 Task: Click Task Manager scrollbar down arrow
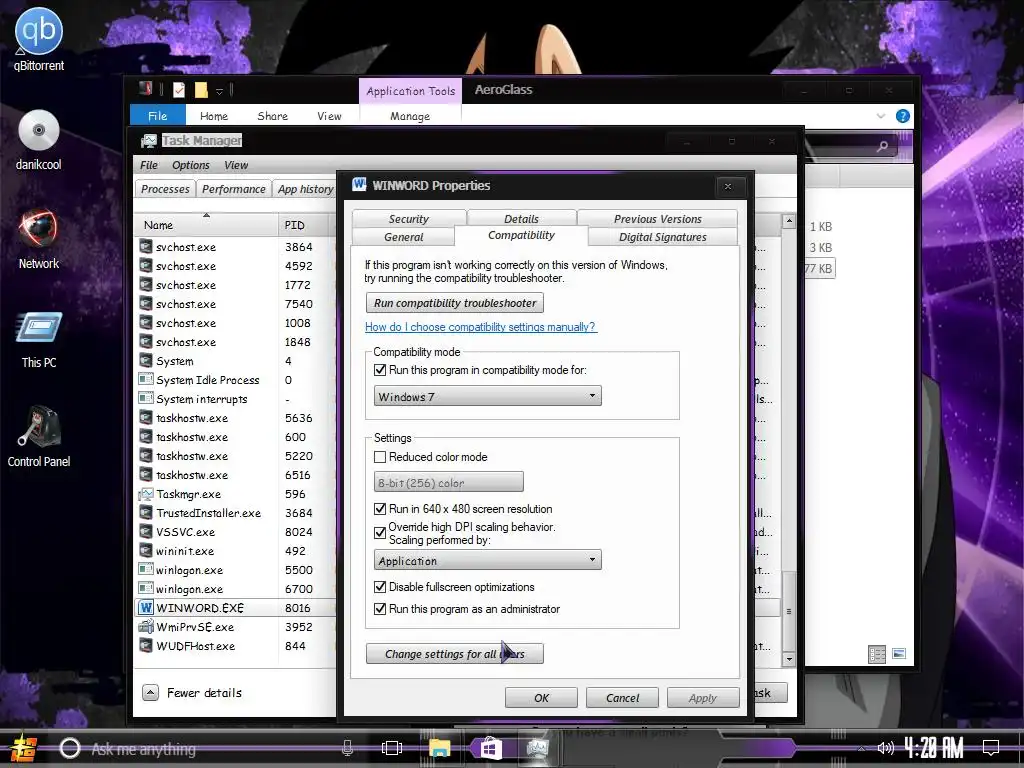[x=789, y=659]
